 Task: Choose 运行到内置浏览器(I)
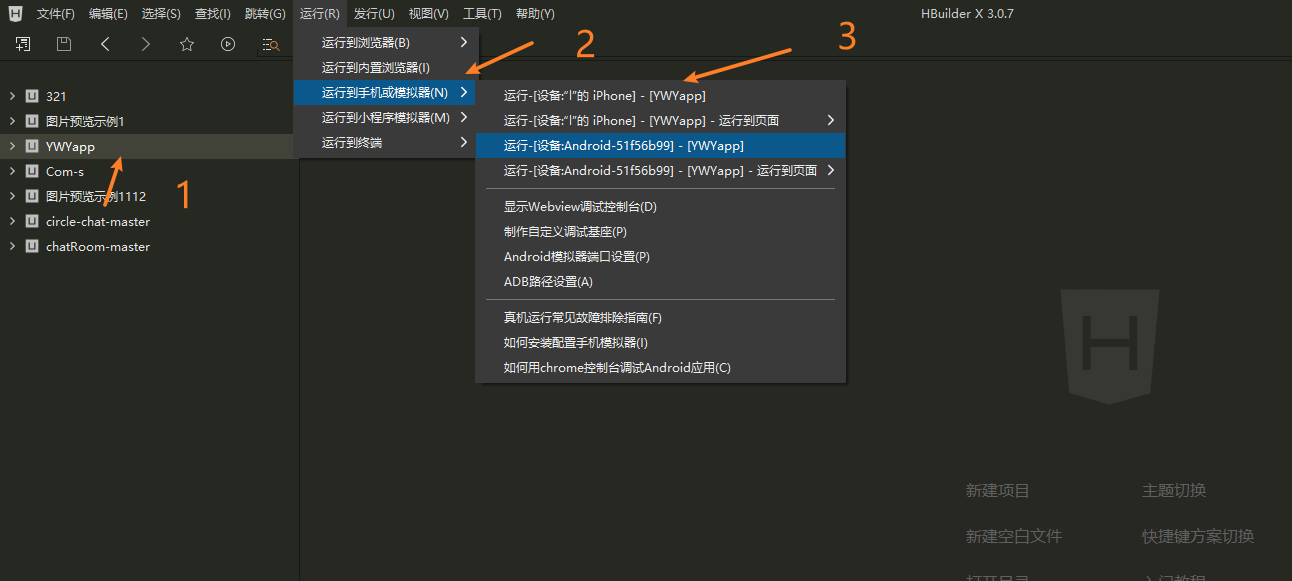386,68
